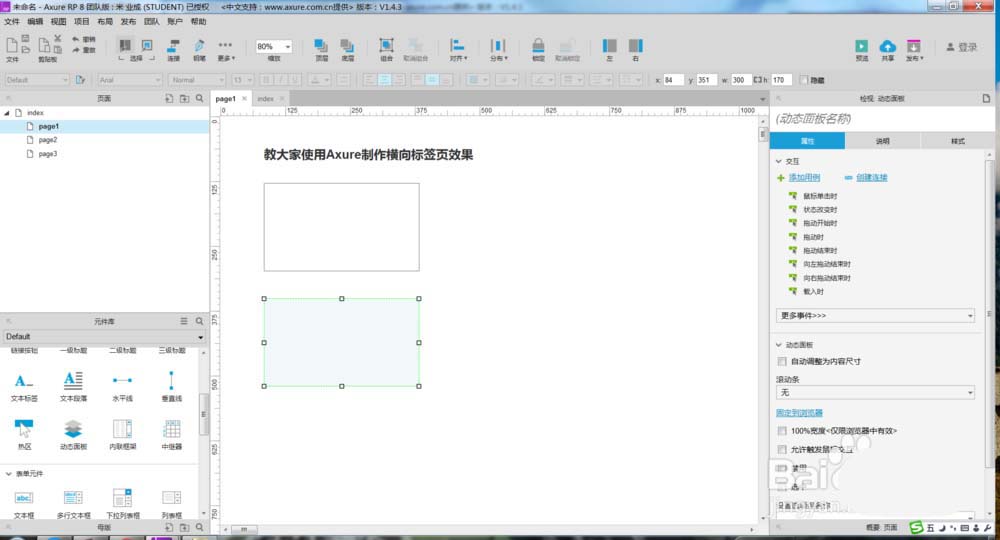The width and height of the screenshot is (1000, 540).
Task: Collapse the index tree node
Action: (x=7, y=113)
